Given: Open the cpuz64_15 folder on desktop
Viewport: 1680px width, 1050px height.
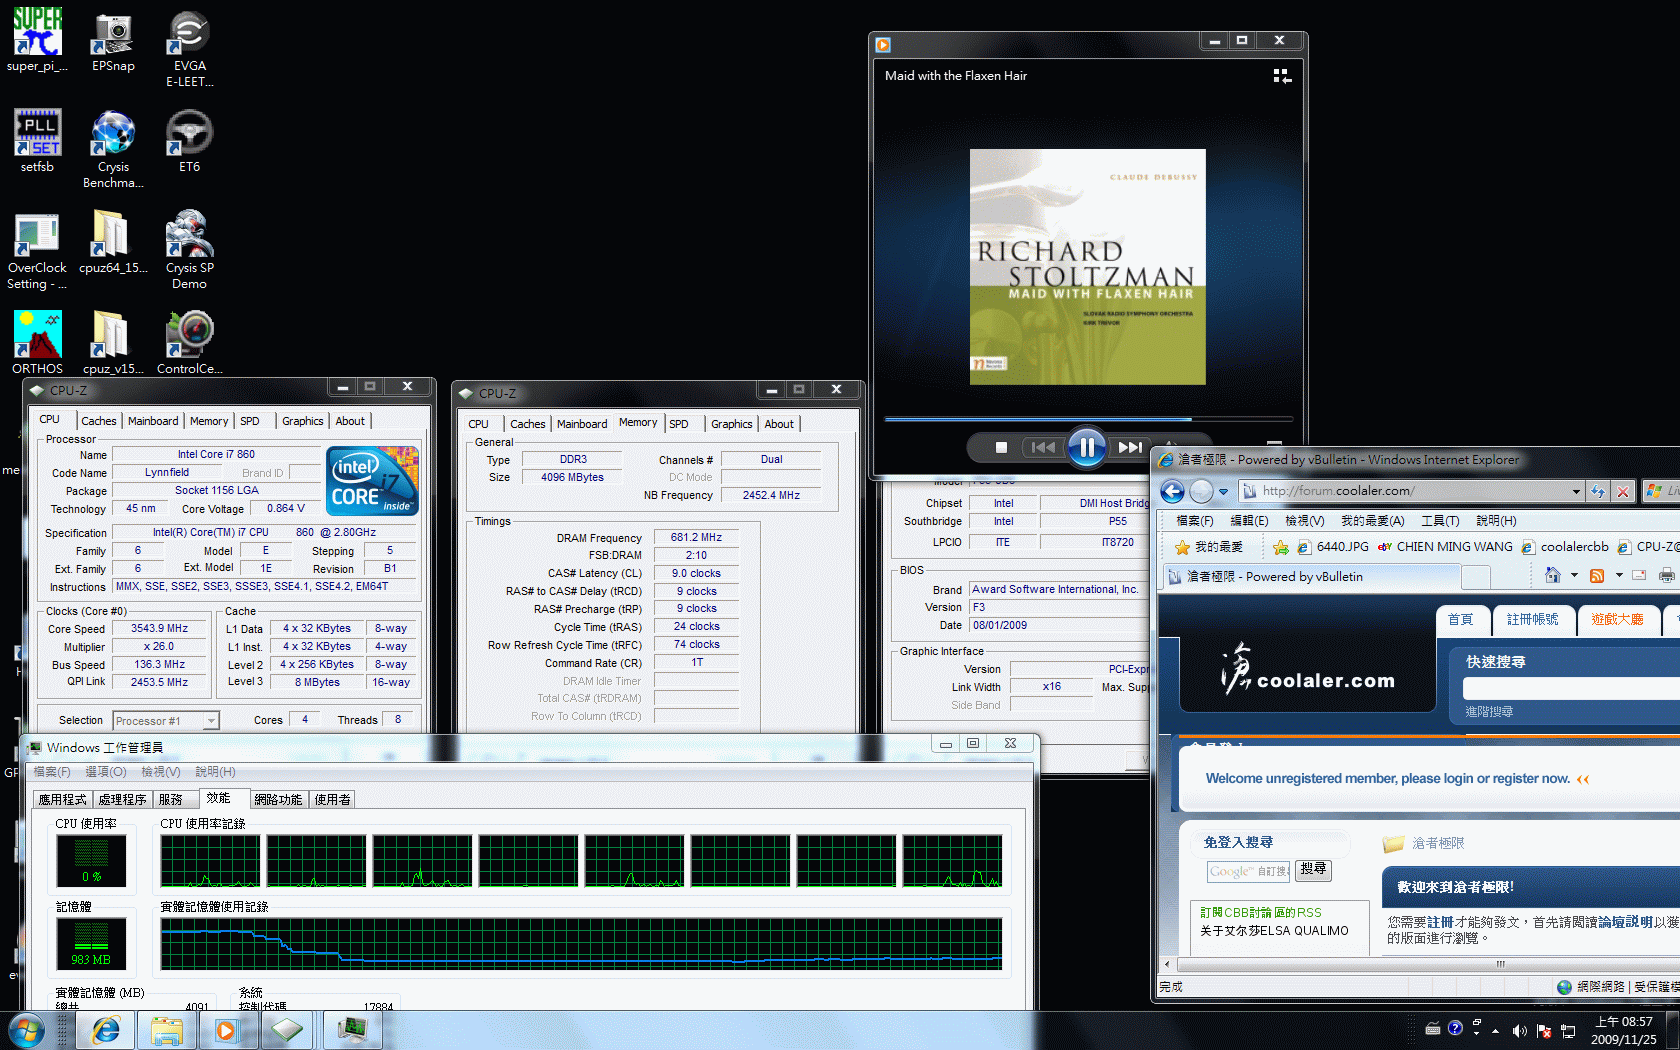Looking at the screenshot, I should coord(113,242).
